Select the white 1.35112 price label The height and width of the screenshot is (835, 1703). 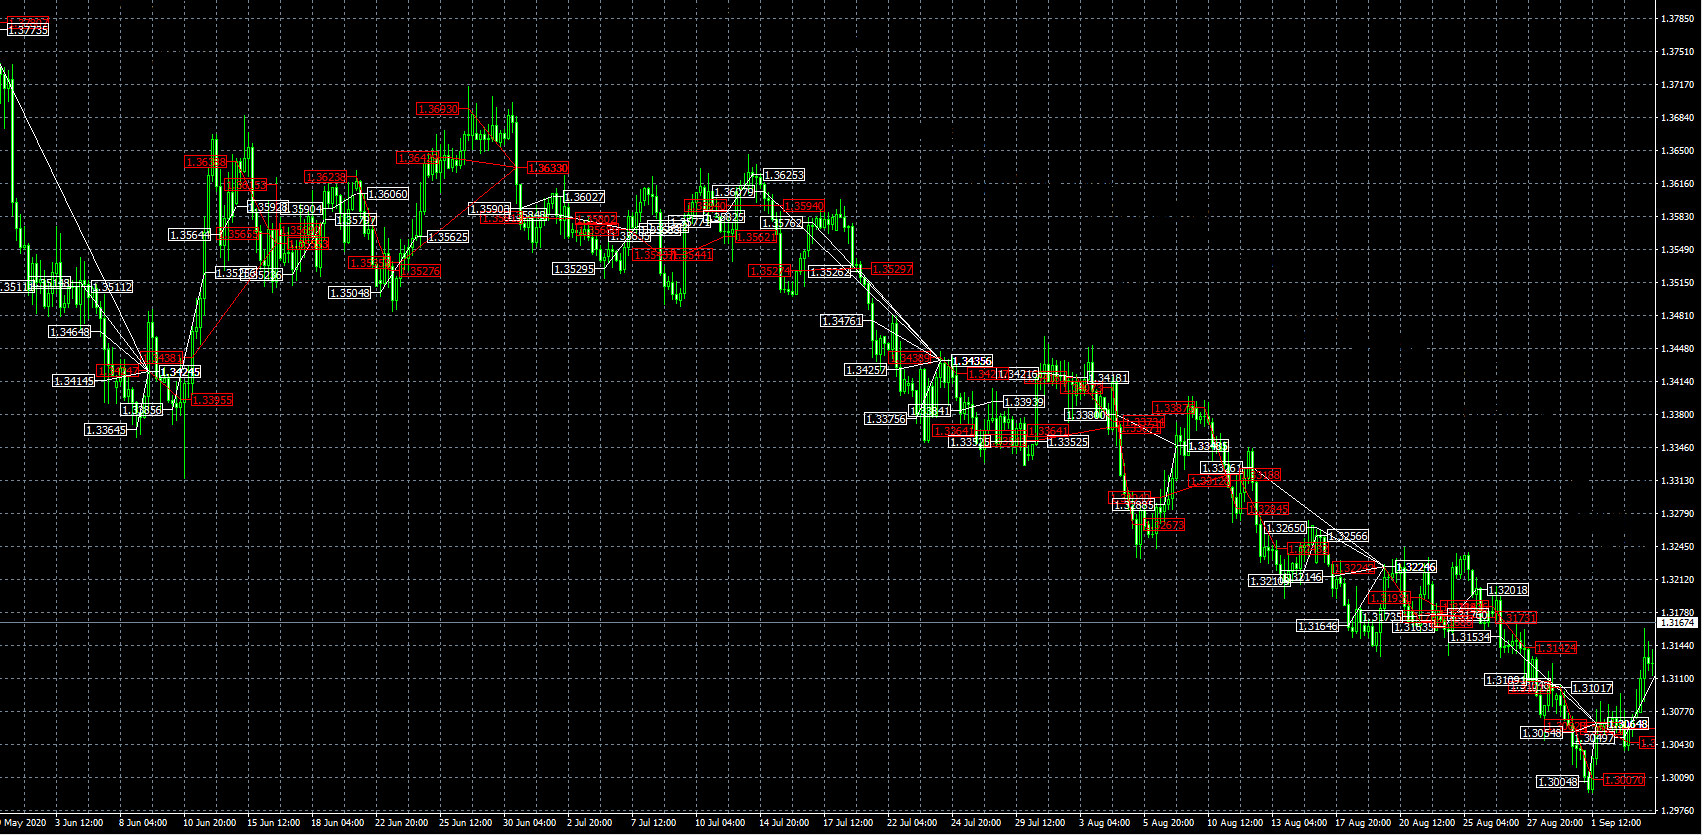click(x=112, y=287)
